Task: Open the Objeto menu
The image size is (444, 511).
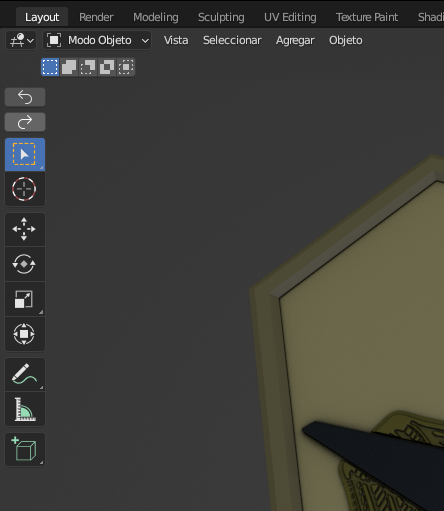Action: click(346, 40)
